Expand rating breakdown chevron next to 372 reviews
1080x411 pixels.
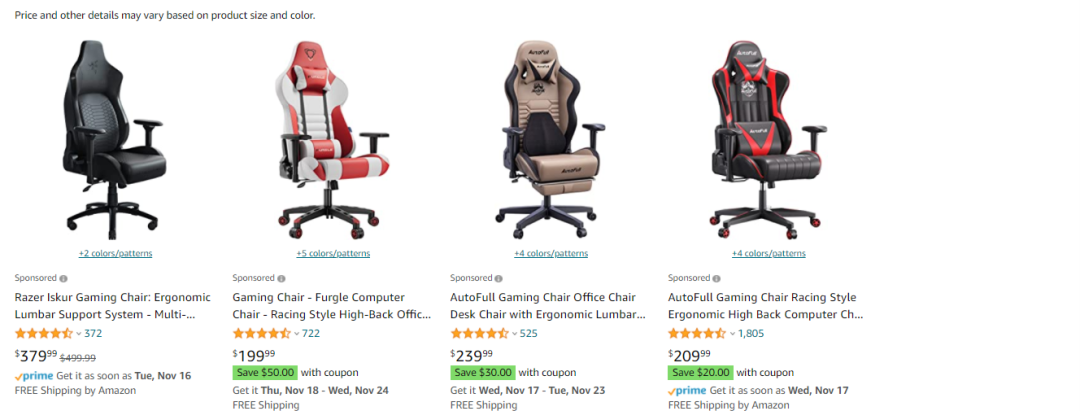[79, 334]
